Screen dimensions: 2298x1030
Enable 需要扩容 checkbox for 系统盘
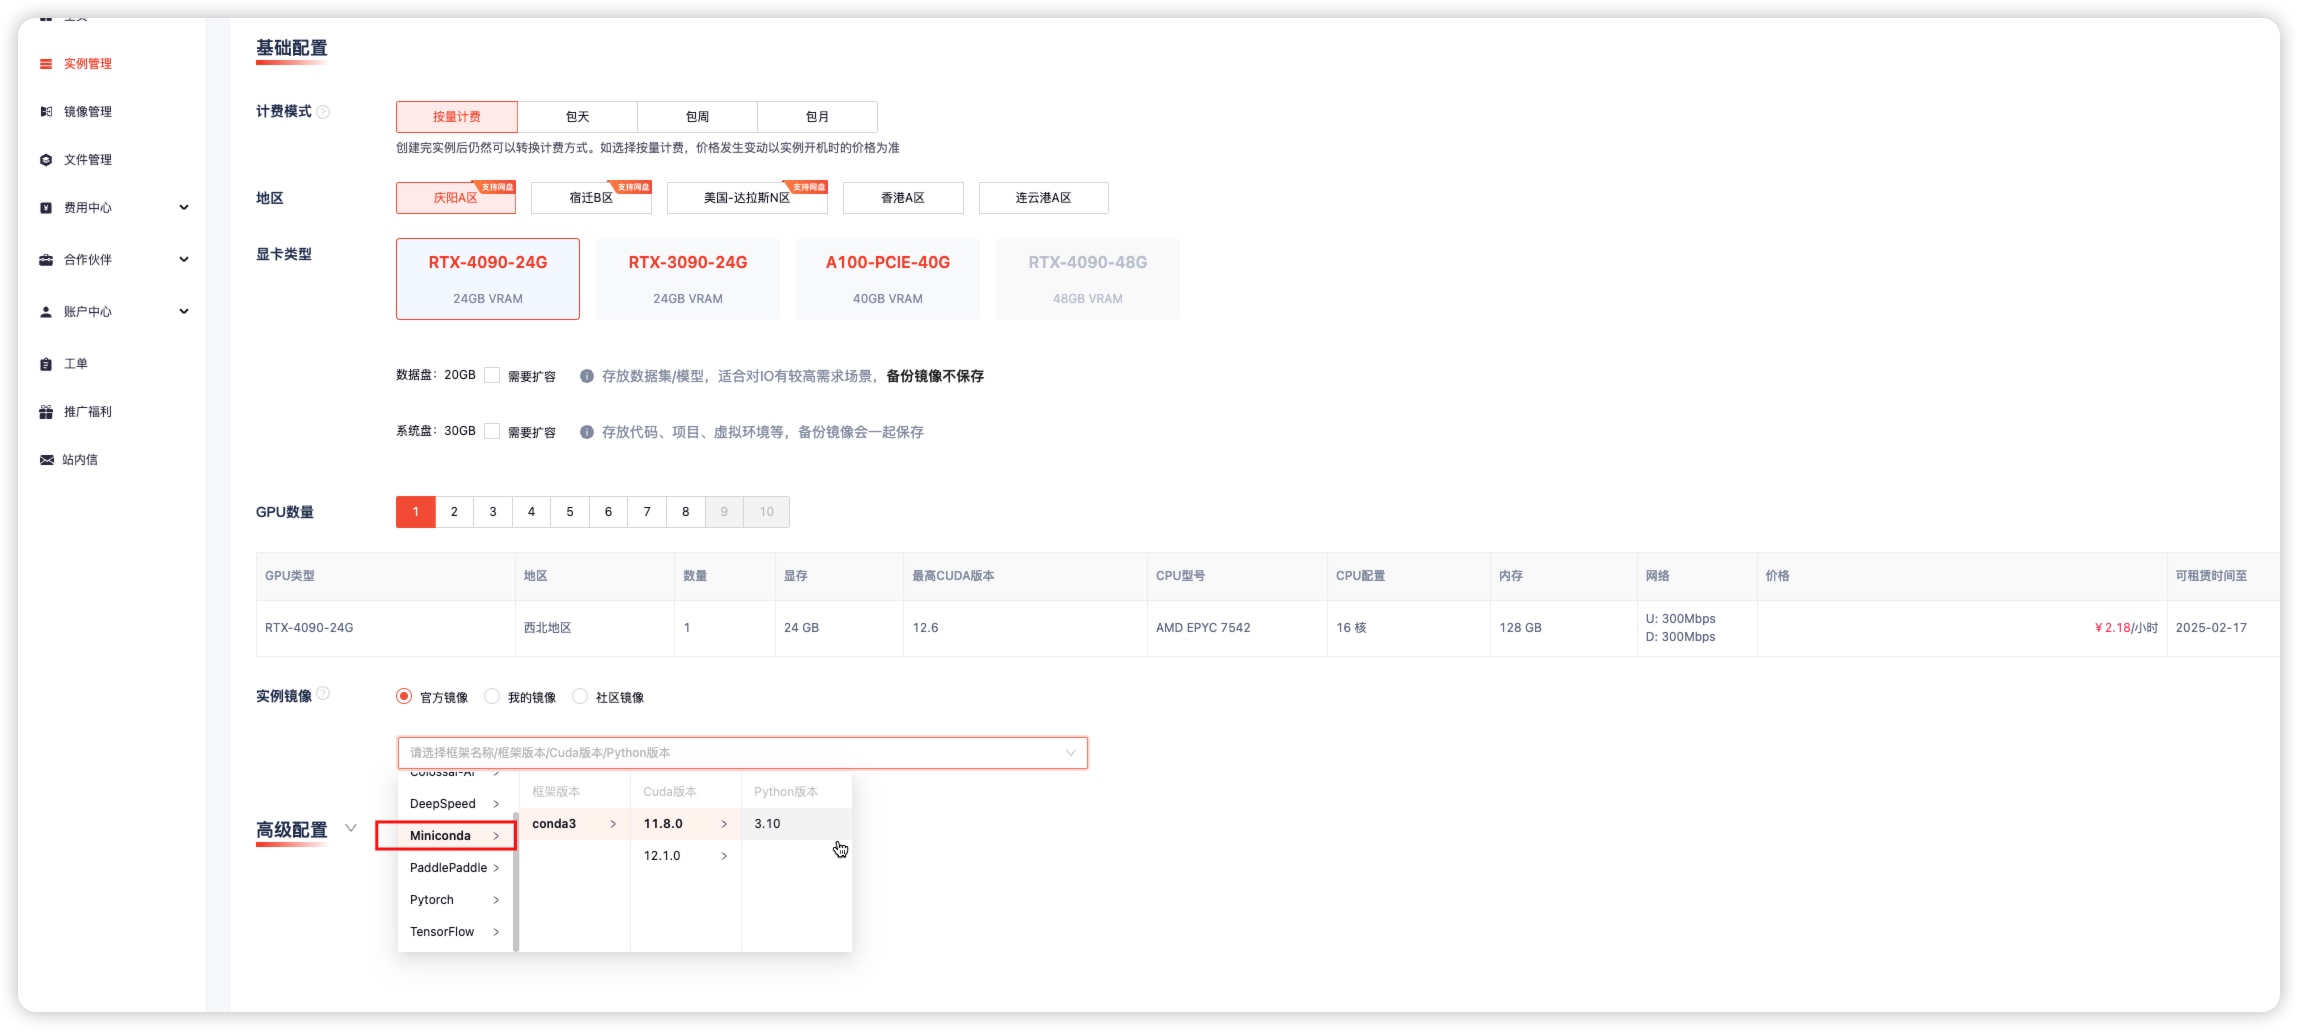[492, 431]
